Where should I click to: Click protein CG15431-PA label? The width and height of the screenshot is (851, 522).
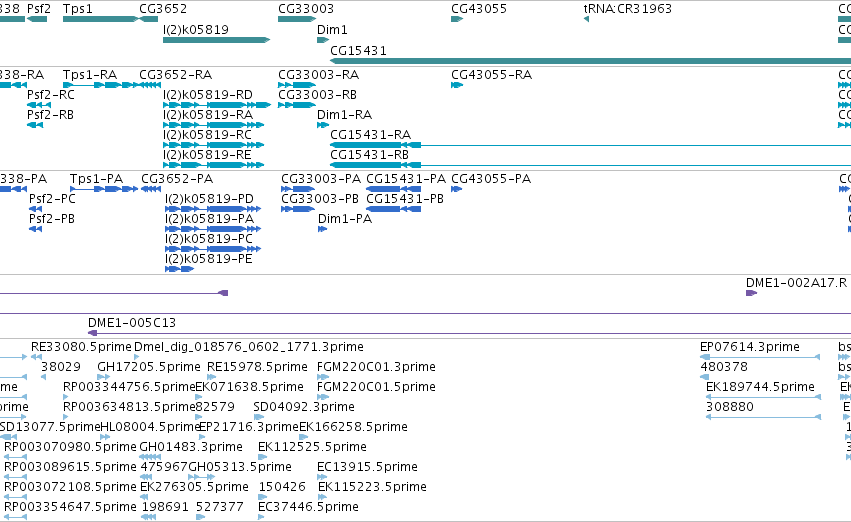click(406, 179)
